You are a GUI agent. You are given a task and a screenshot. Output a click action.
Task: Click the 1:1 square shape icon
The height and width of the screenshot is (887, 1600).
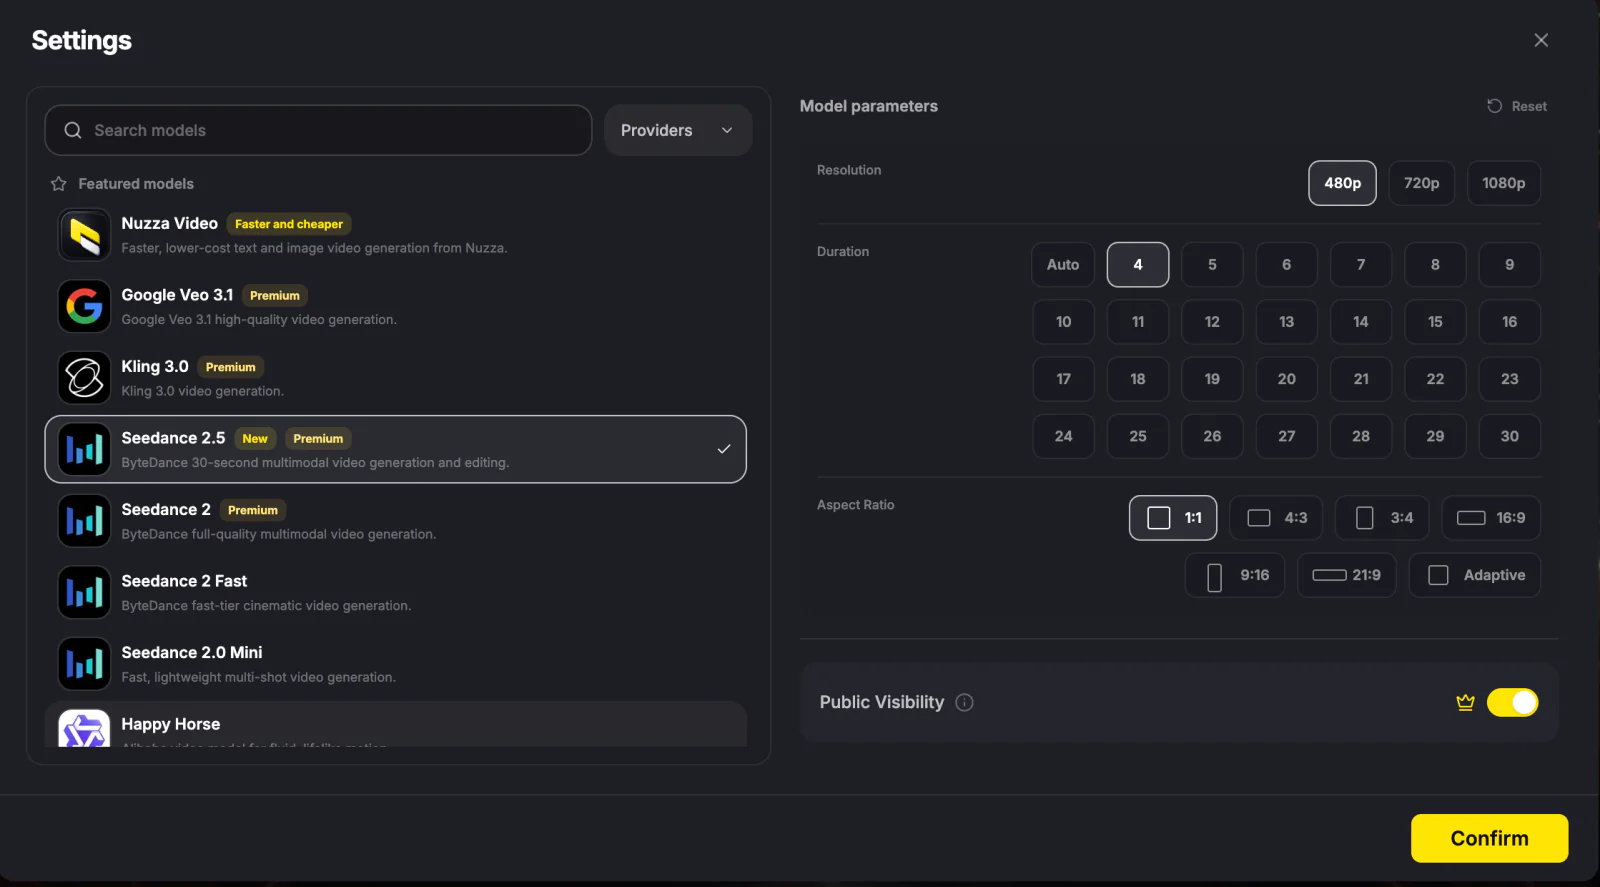pyautogui.click(x=1159, y=518)
